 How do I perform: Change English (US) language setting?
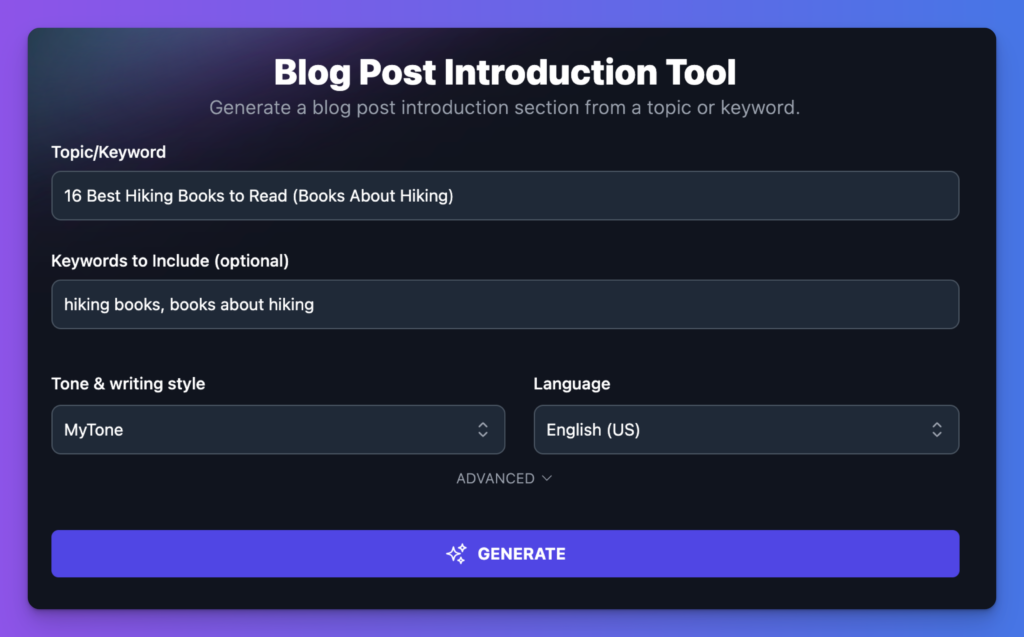click(x=746, y=429)
